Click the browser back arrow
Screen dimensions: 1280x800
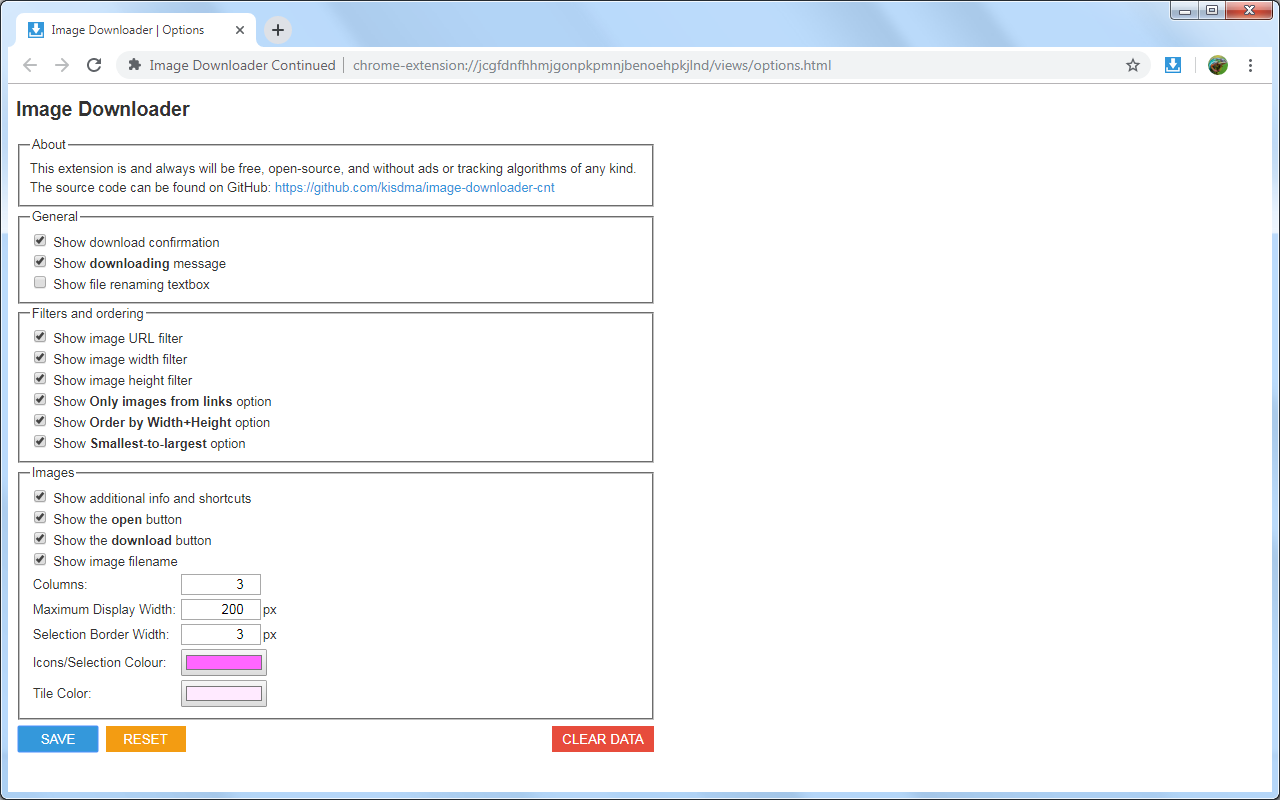[x=30, y=65]
